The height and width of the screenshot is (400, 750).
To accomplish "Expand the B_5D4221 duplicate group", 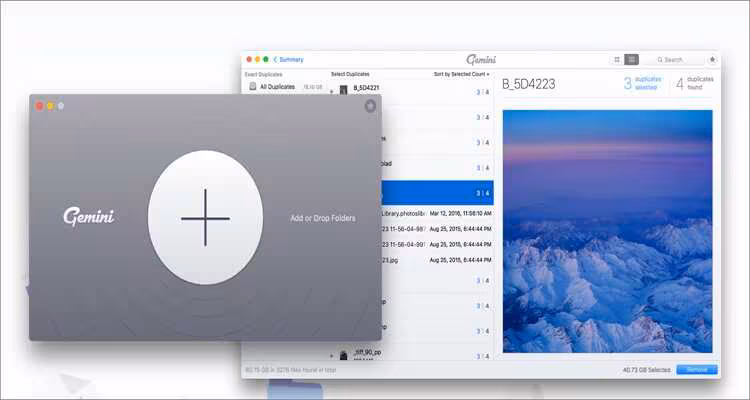I will [332, 91].
